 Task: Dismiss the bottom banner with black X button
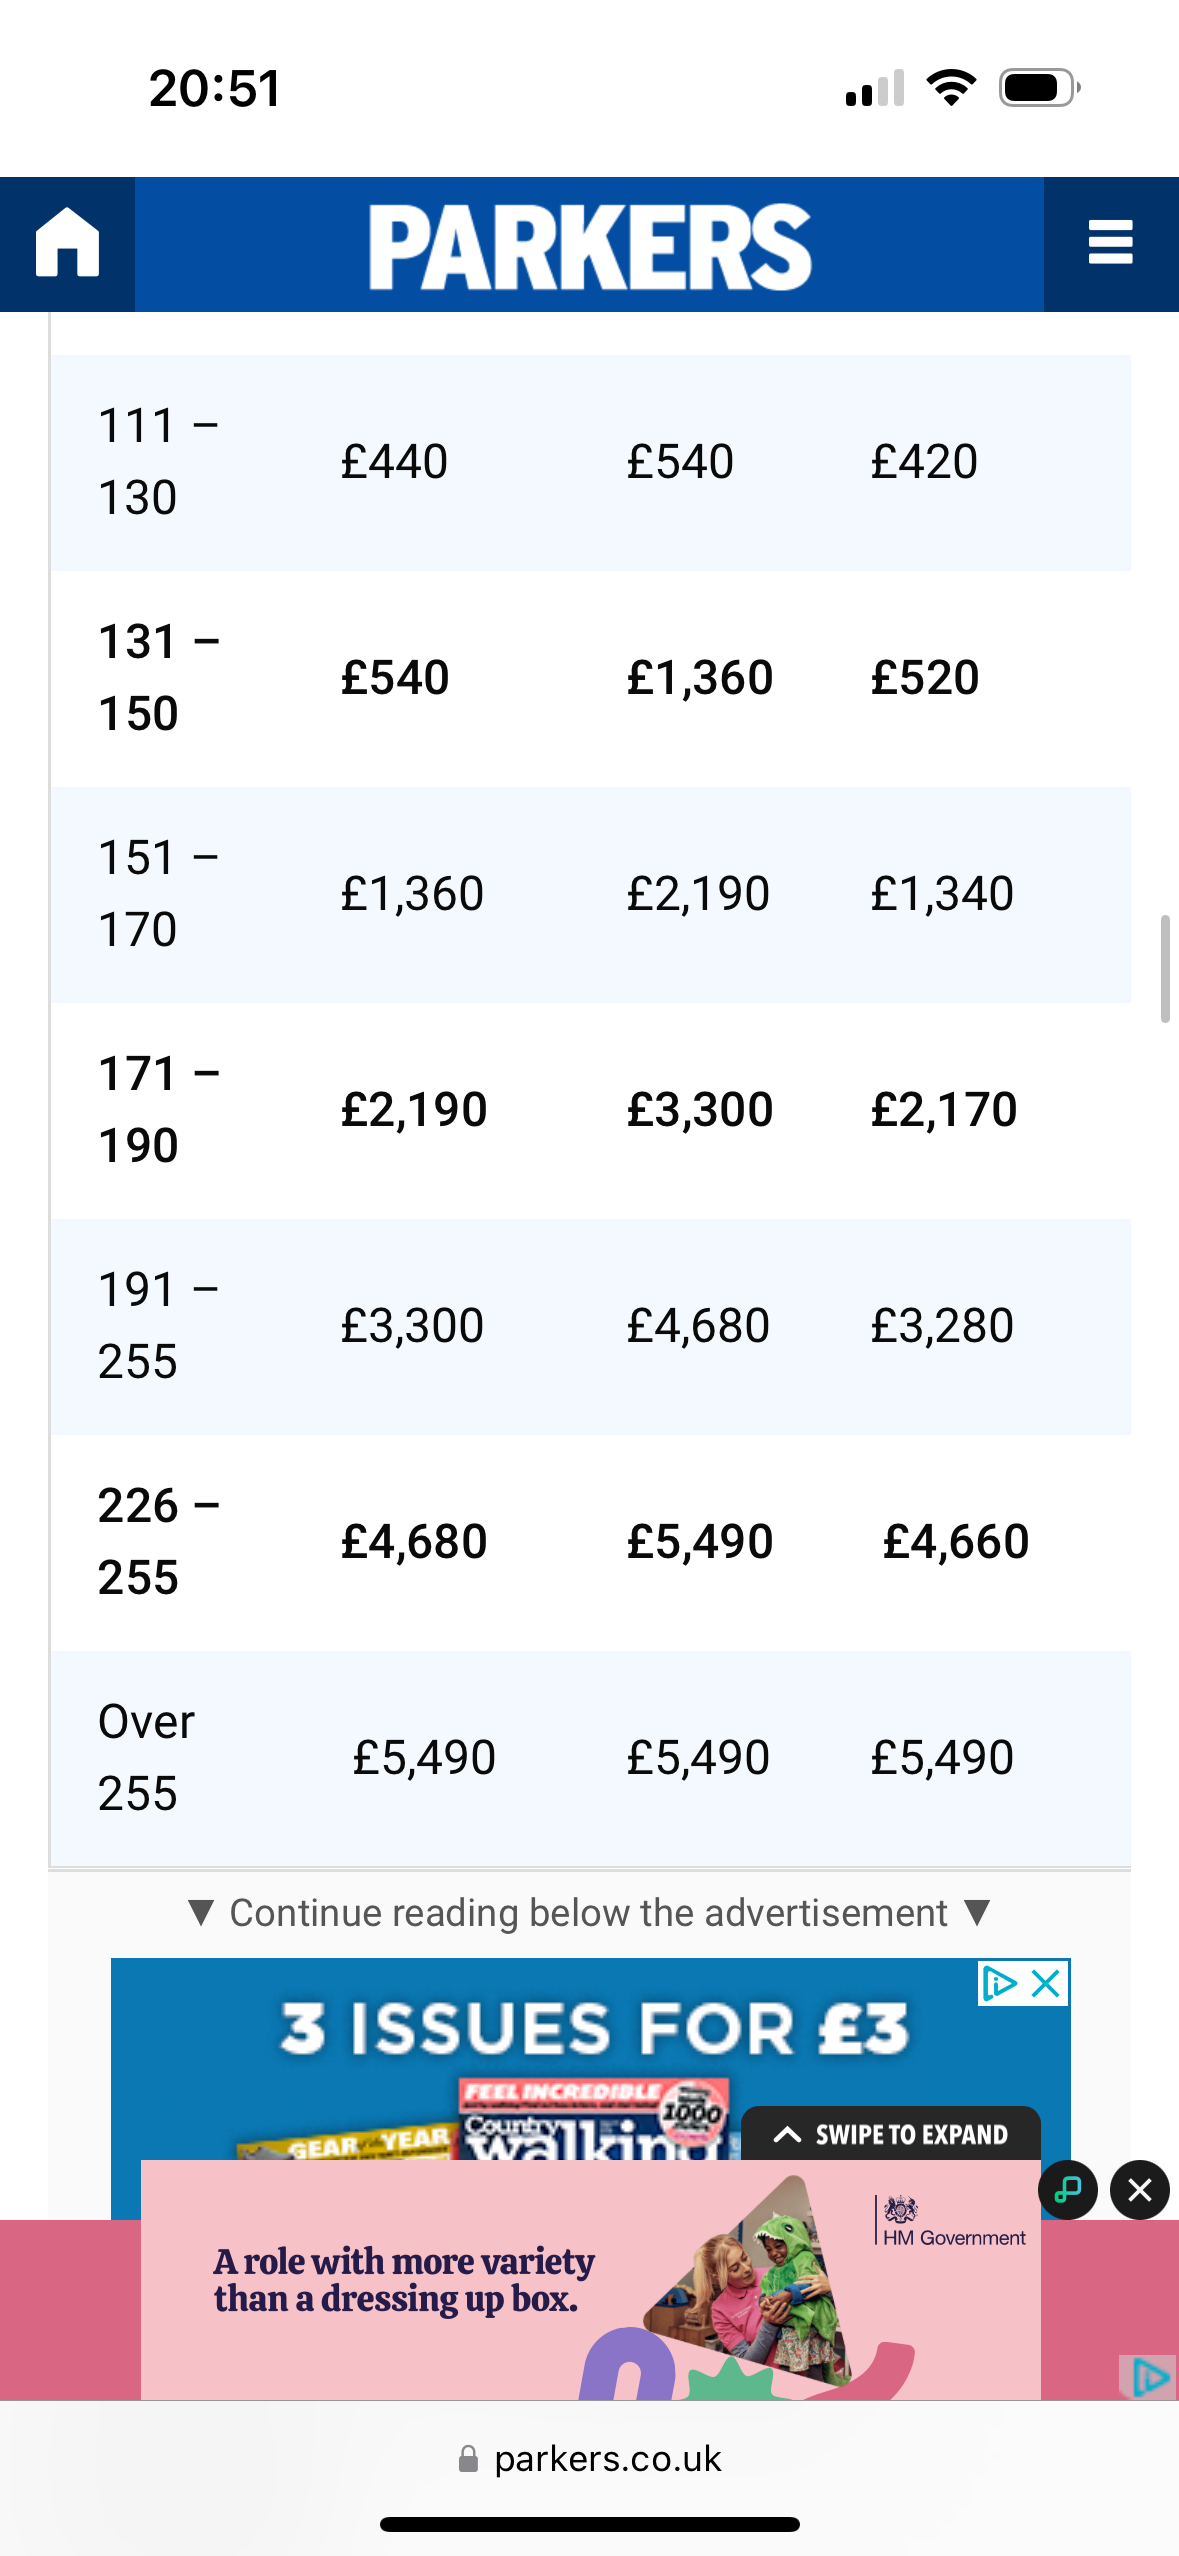(x=1139, y=2190)
